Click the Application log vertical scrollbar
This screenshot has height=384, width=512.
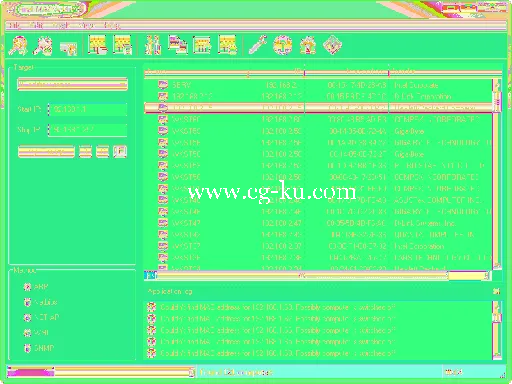click(x=497, y=330)
